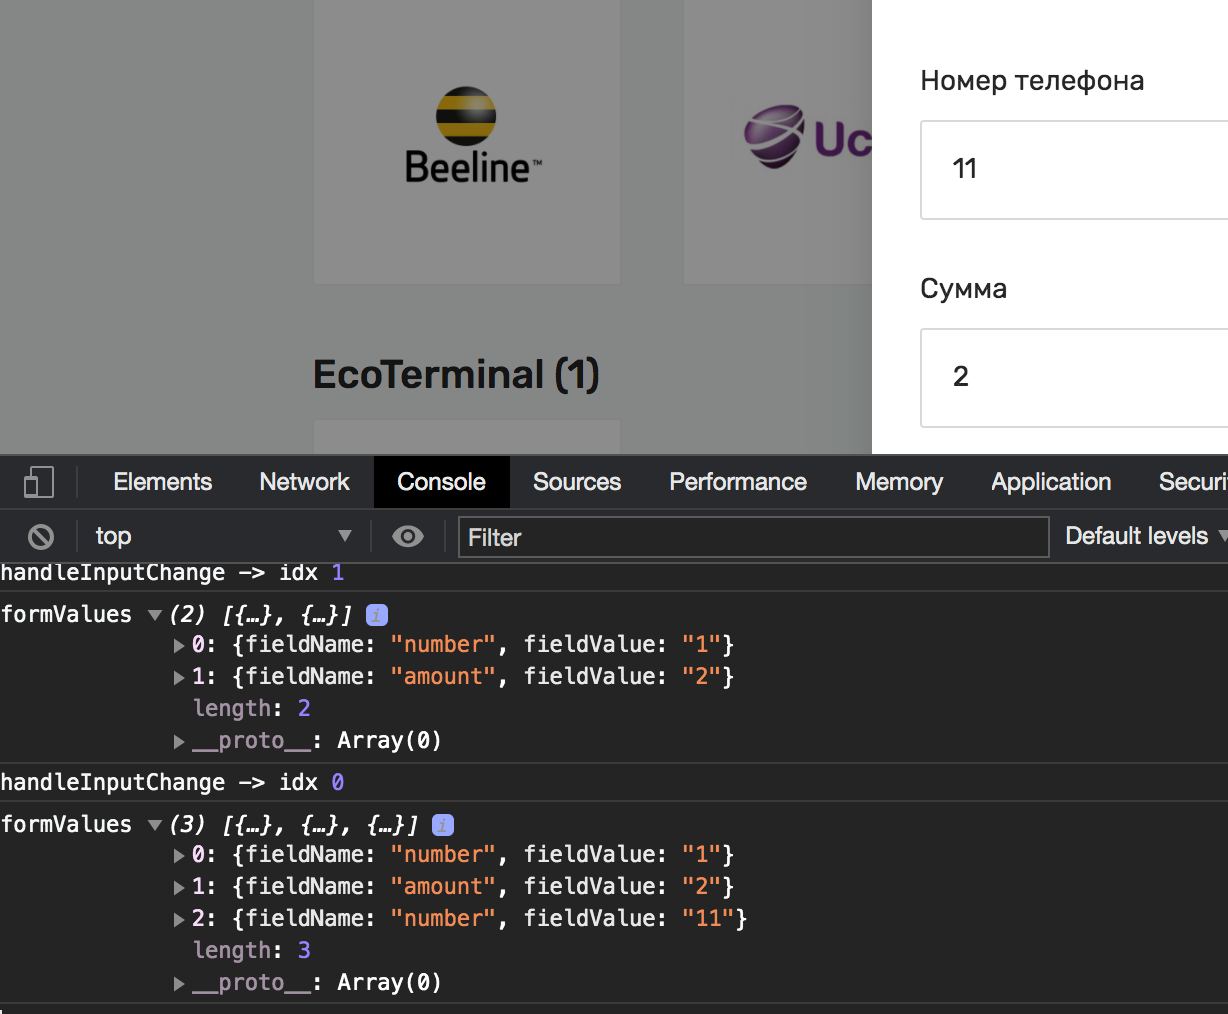Switch to the Application tab
Viewport: 1228px width, 1014px height.
[1051, 482]
